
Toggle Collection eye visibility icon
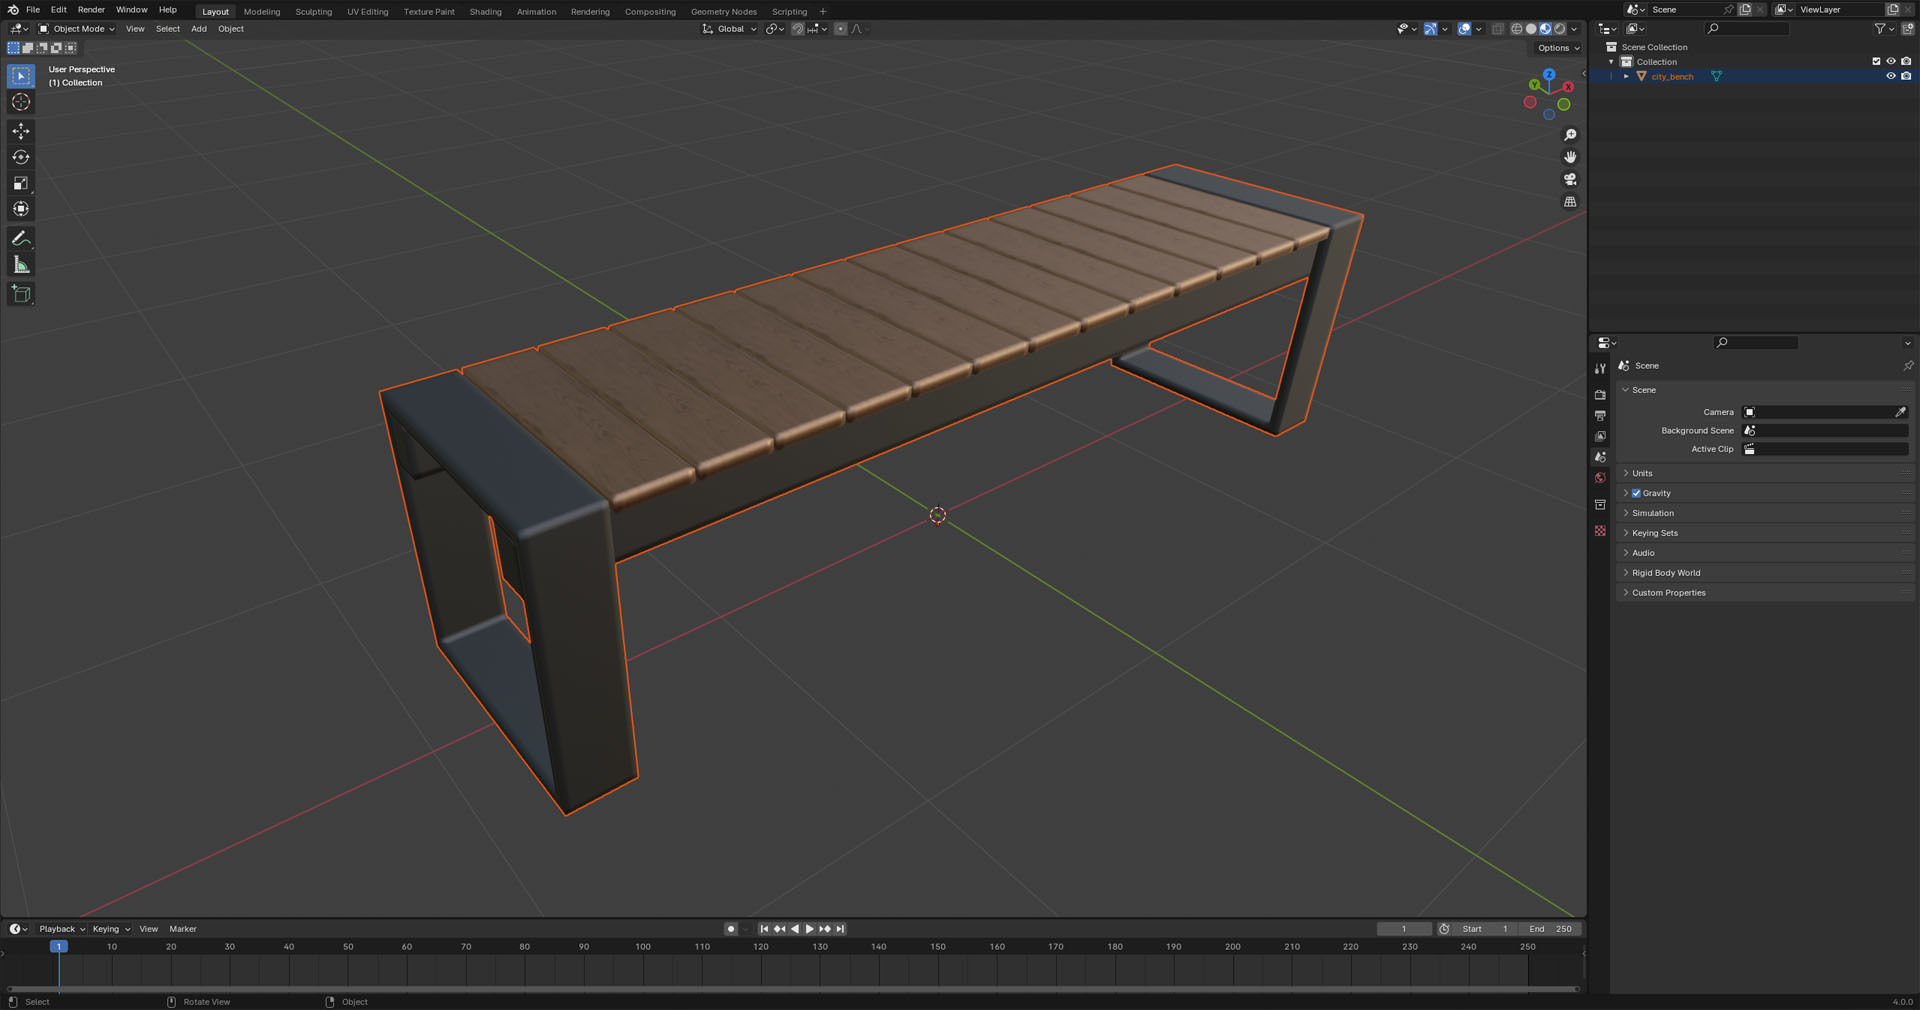[1891, 61]
